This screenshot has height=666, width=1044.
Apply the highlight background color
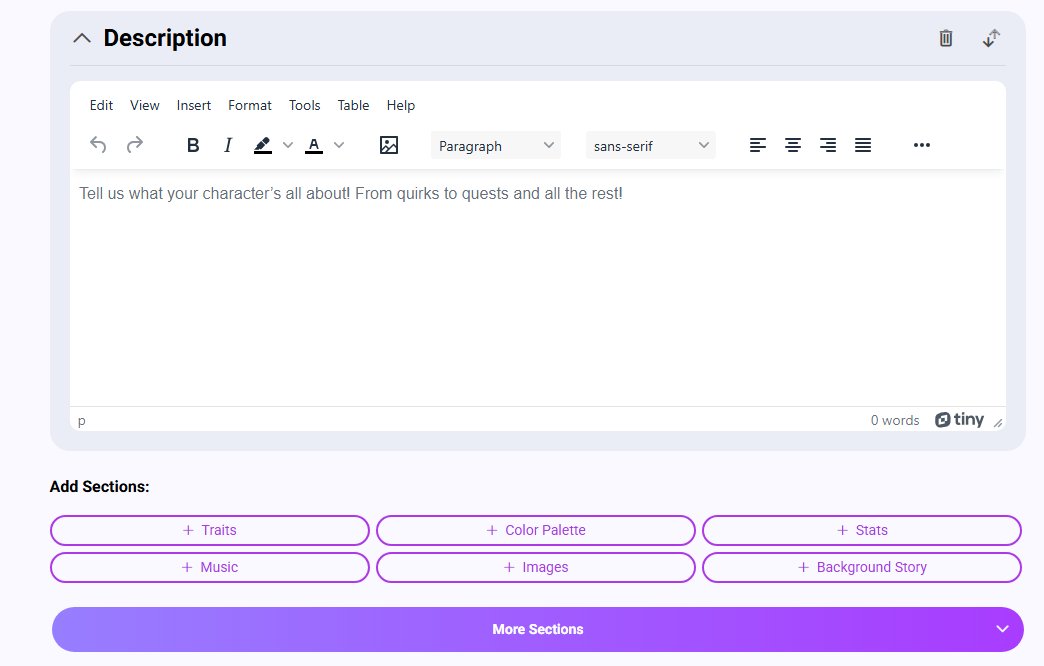point(263,145)
